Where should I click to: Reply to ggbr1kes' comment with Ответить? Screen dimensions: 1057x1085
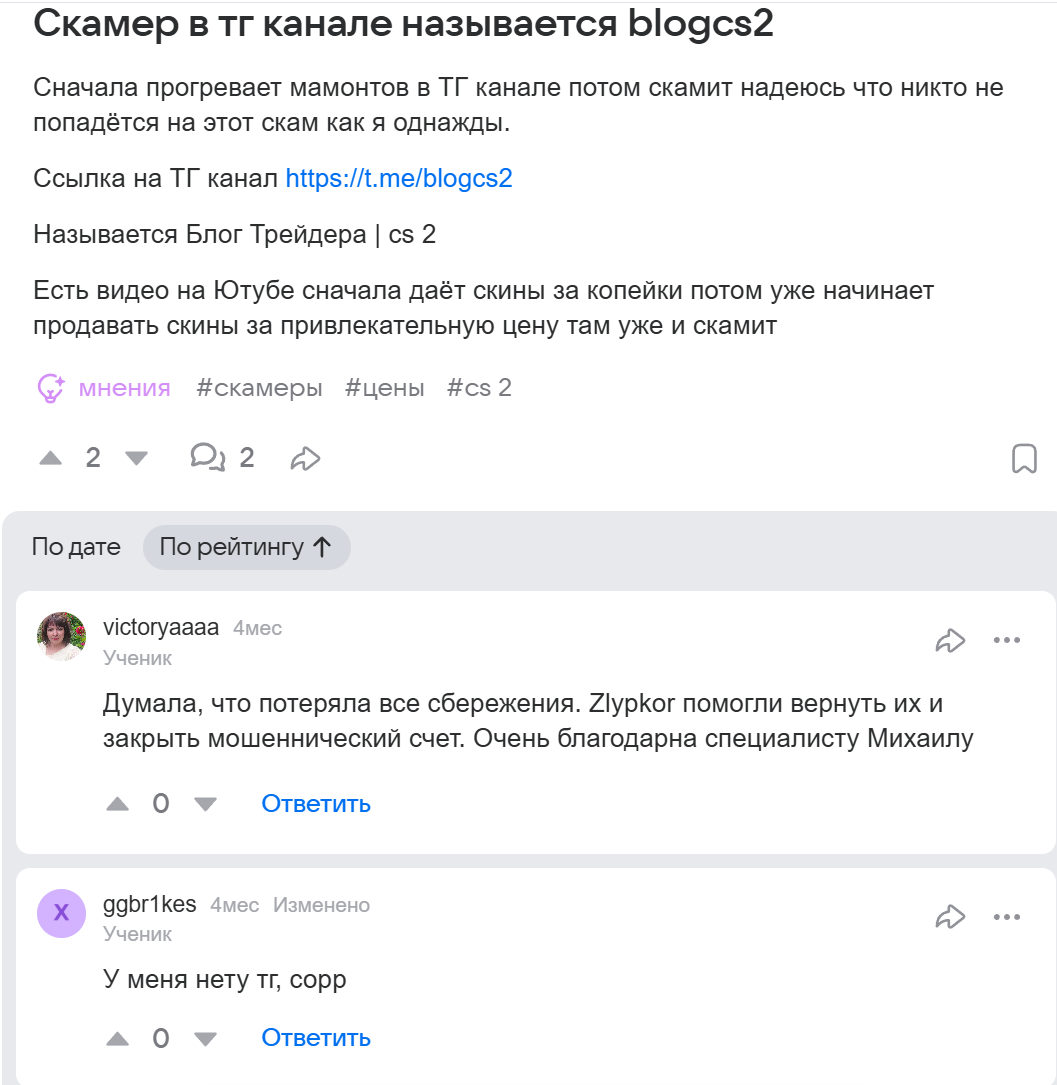[315, 1038]
